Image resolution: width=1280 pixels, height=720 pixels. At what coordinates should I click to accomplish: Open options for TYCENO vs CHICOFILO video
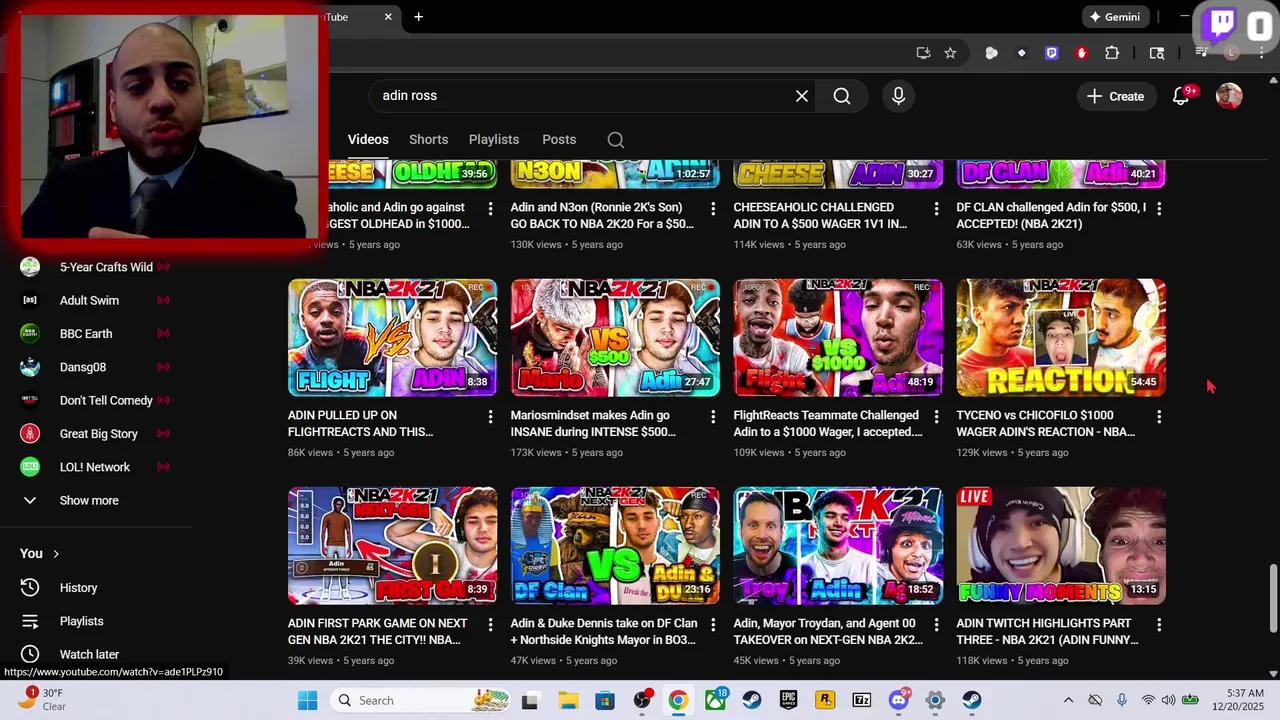tap(1159, 416)
